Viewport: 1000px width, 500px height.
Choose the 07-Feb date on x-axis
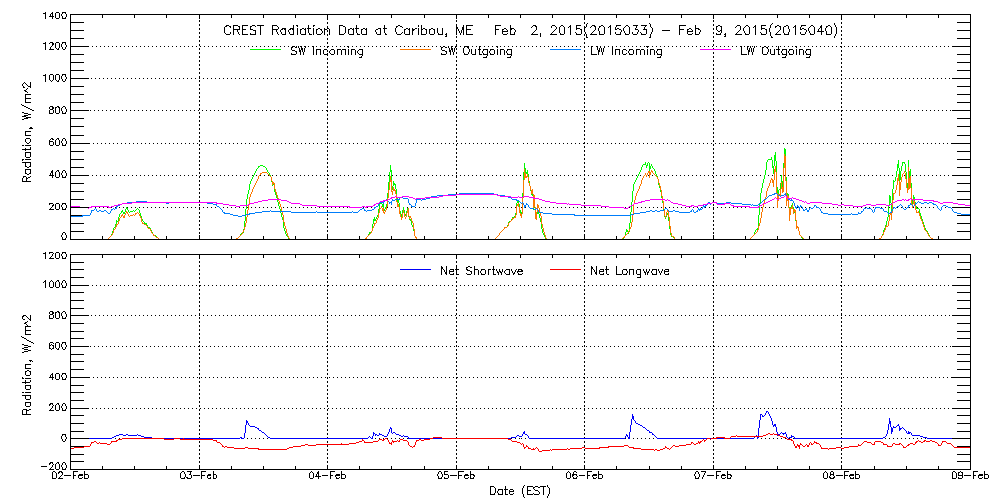point(714,478)
